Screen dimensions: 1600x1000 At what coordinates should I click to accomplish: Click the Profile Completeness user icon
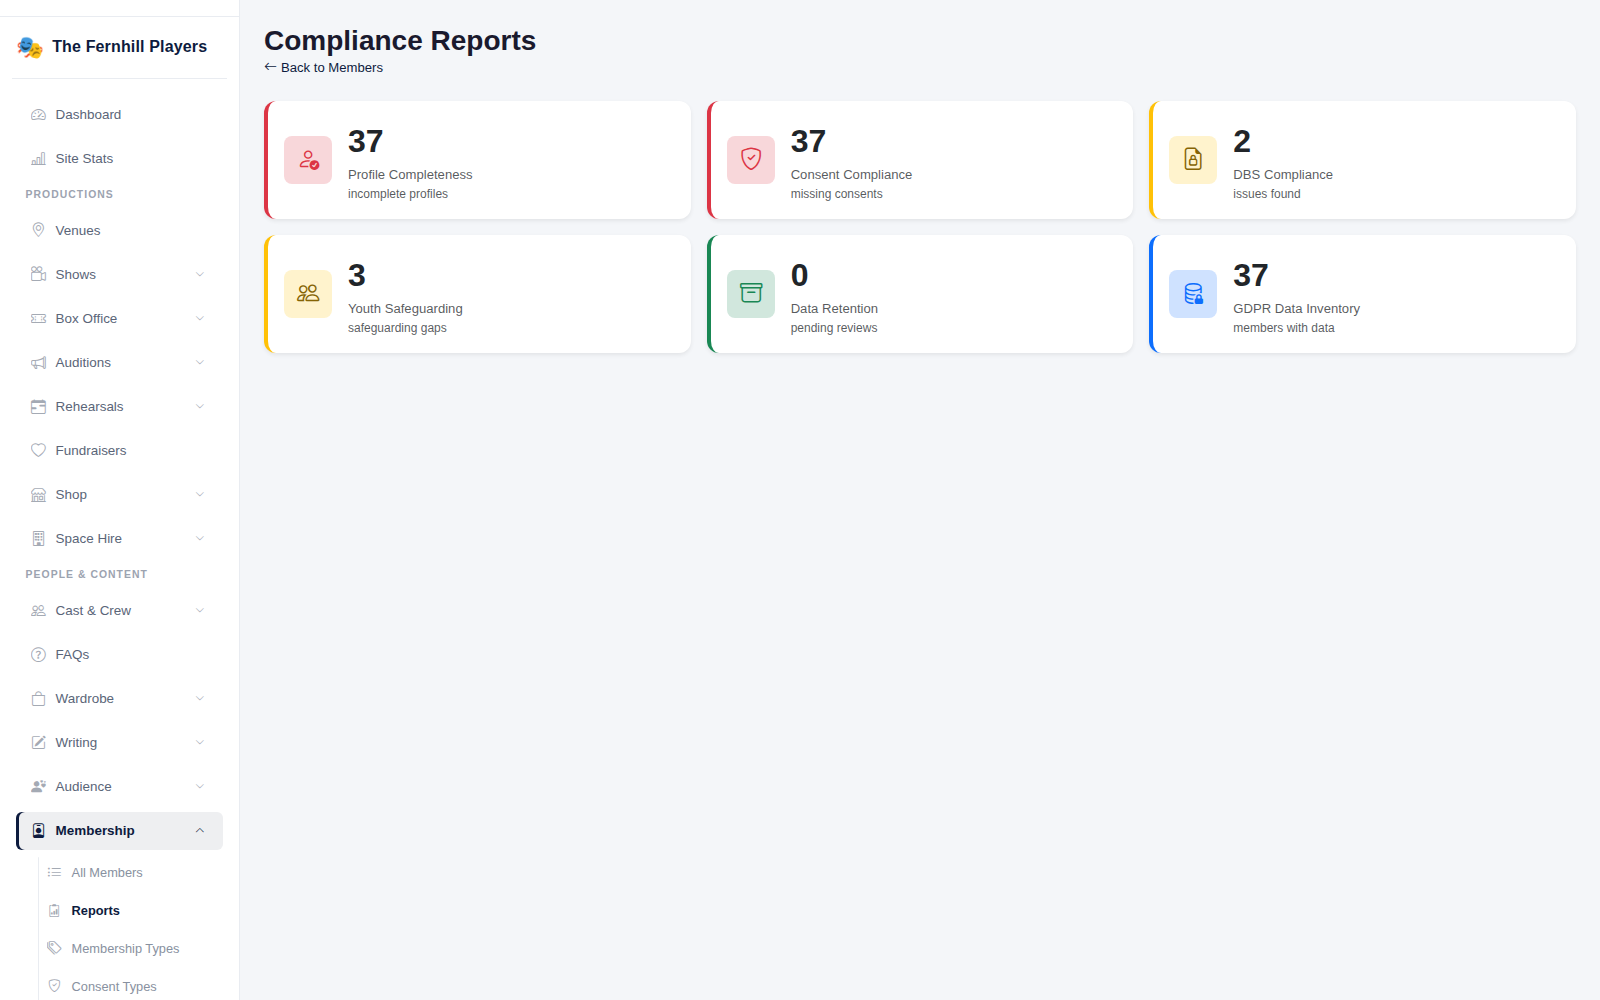tap(308, 160)
